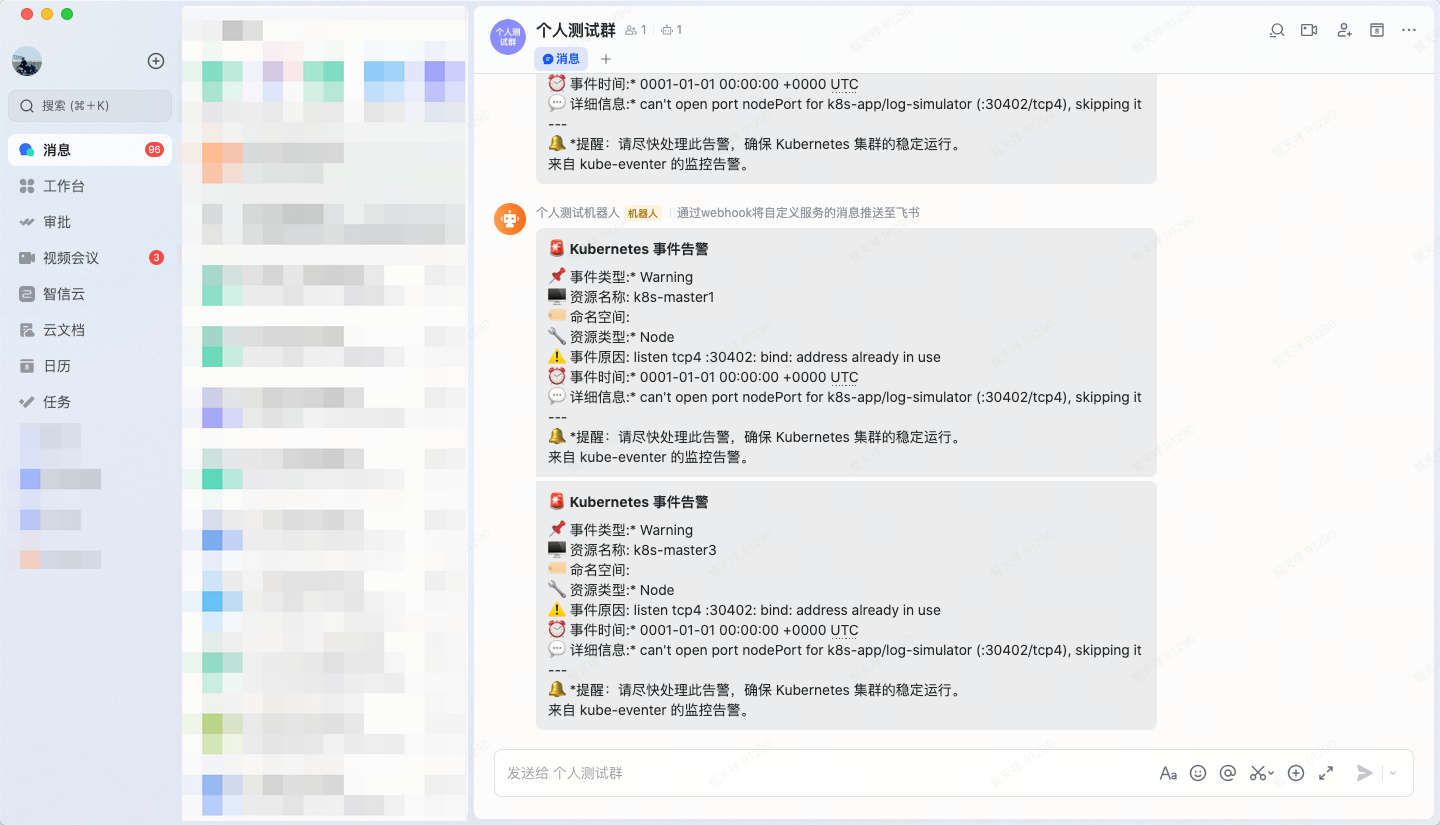Viewport: 1440px width, 825px height.
Task: Click the scissors screenshot tool
Action: (x=1259, y=773)
